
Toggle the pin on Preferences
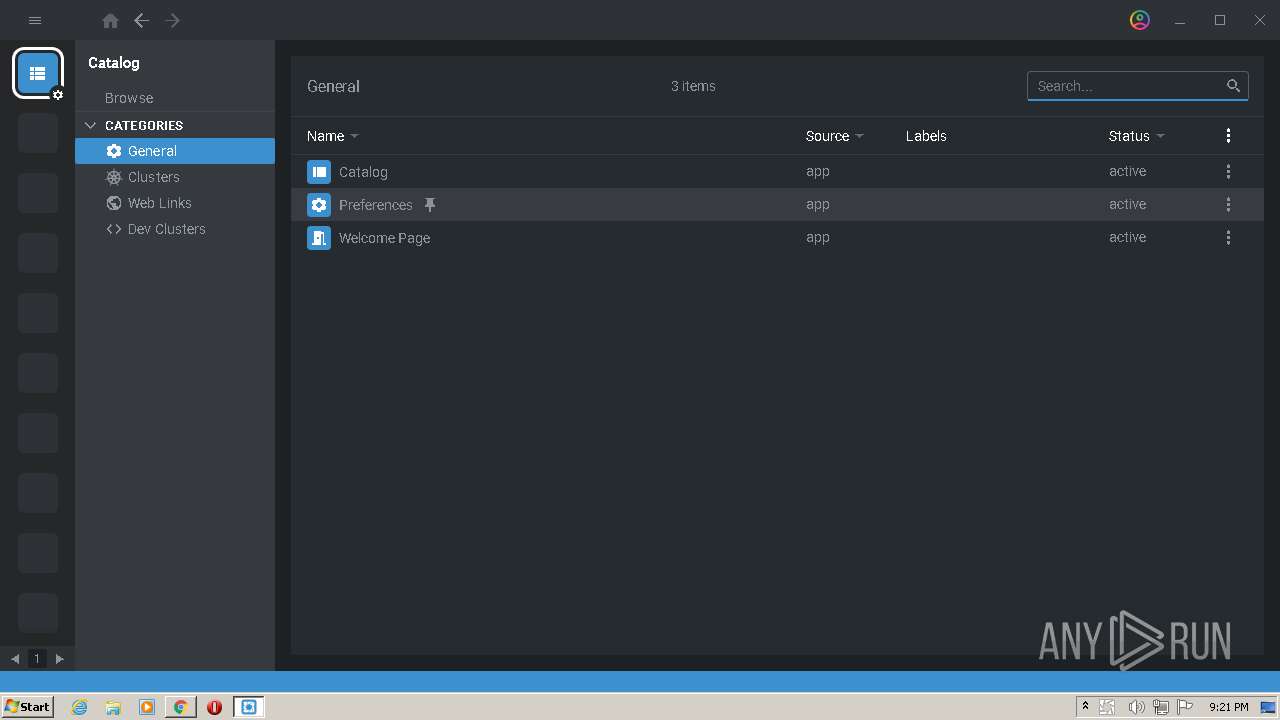430,205
